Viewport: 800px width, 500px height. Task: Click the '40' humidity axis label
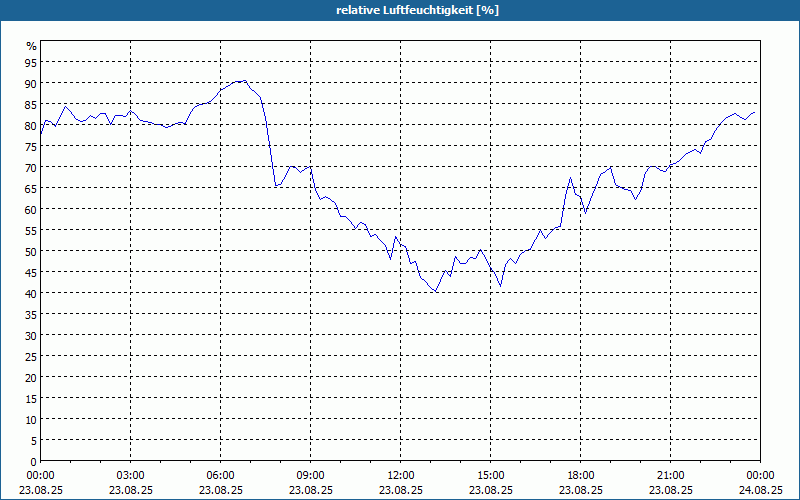click(31, 293)
